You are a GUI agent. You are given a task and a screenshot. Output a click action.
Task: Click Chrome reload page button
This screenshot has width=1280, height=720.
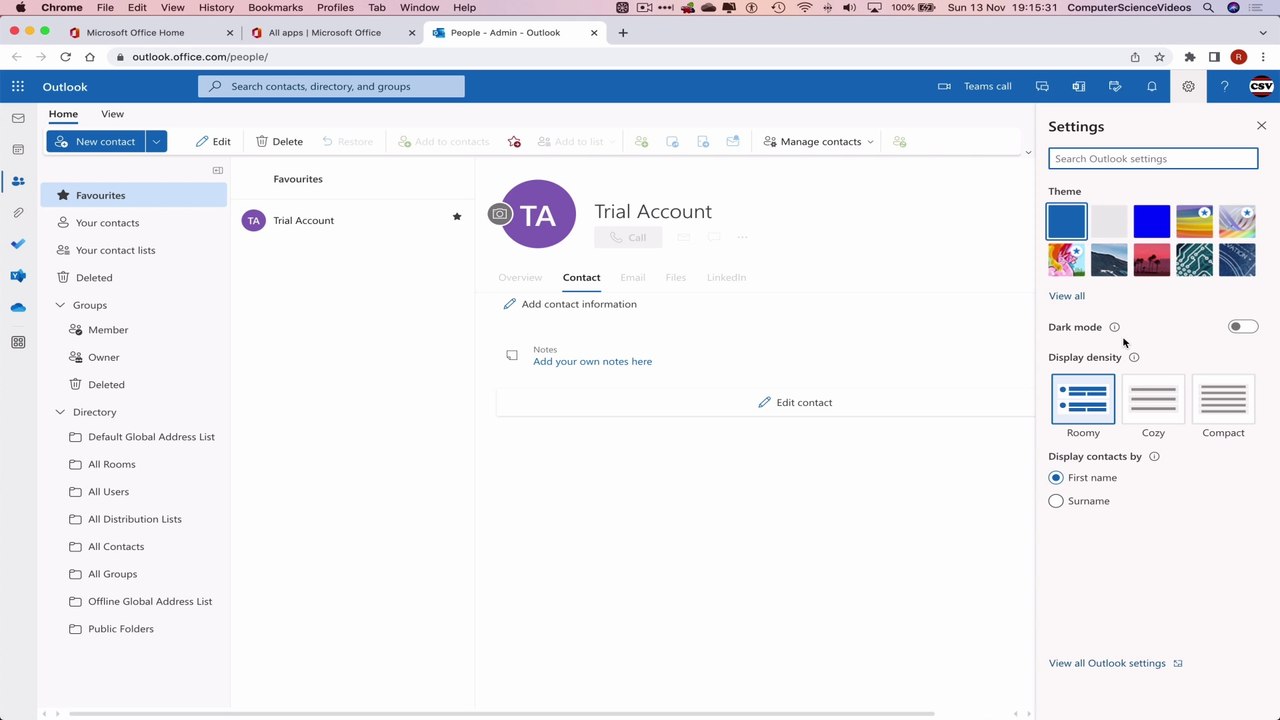pyautogui.click(x=66, y=57)
